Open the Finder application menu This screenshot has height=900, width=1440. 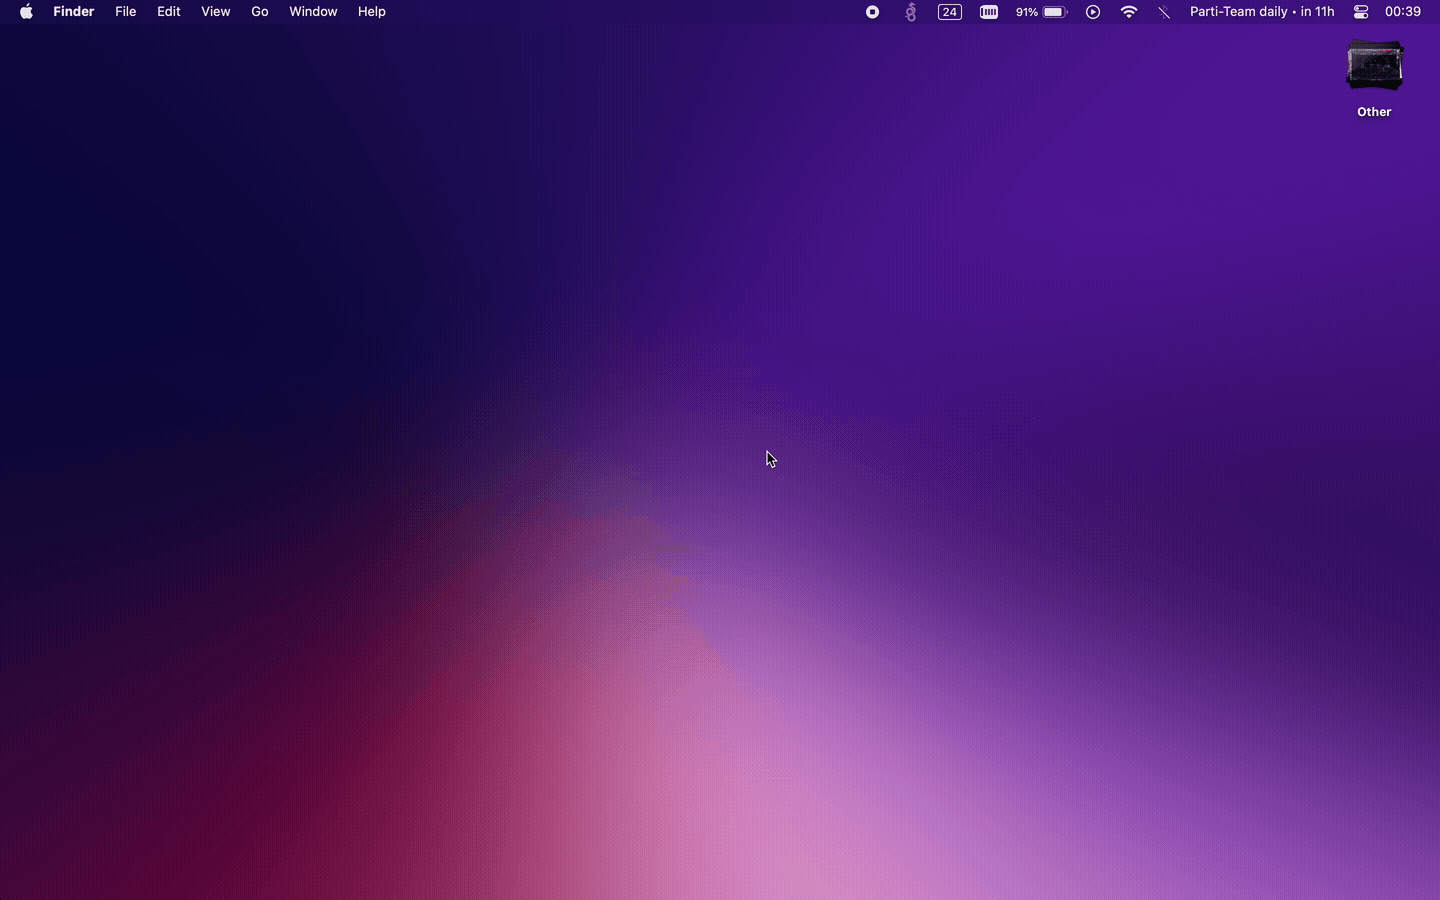click(73, 12)
